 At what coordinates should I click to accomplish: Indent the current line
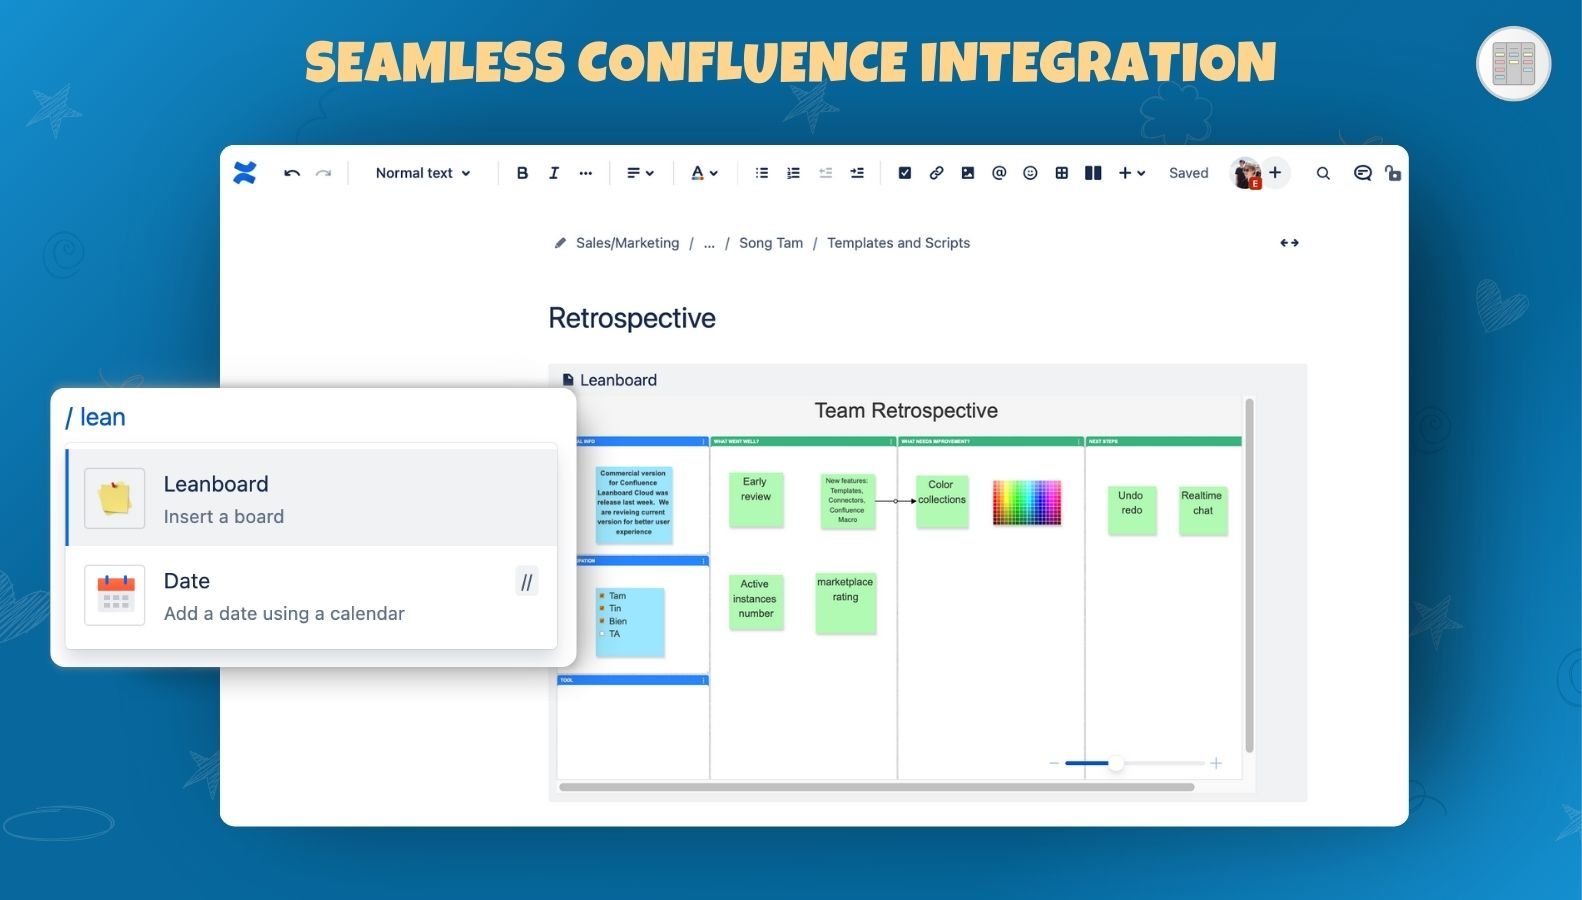[x=857, y=173]
